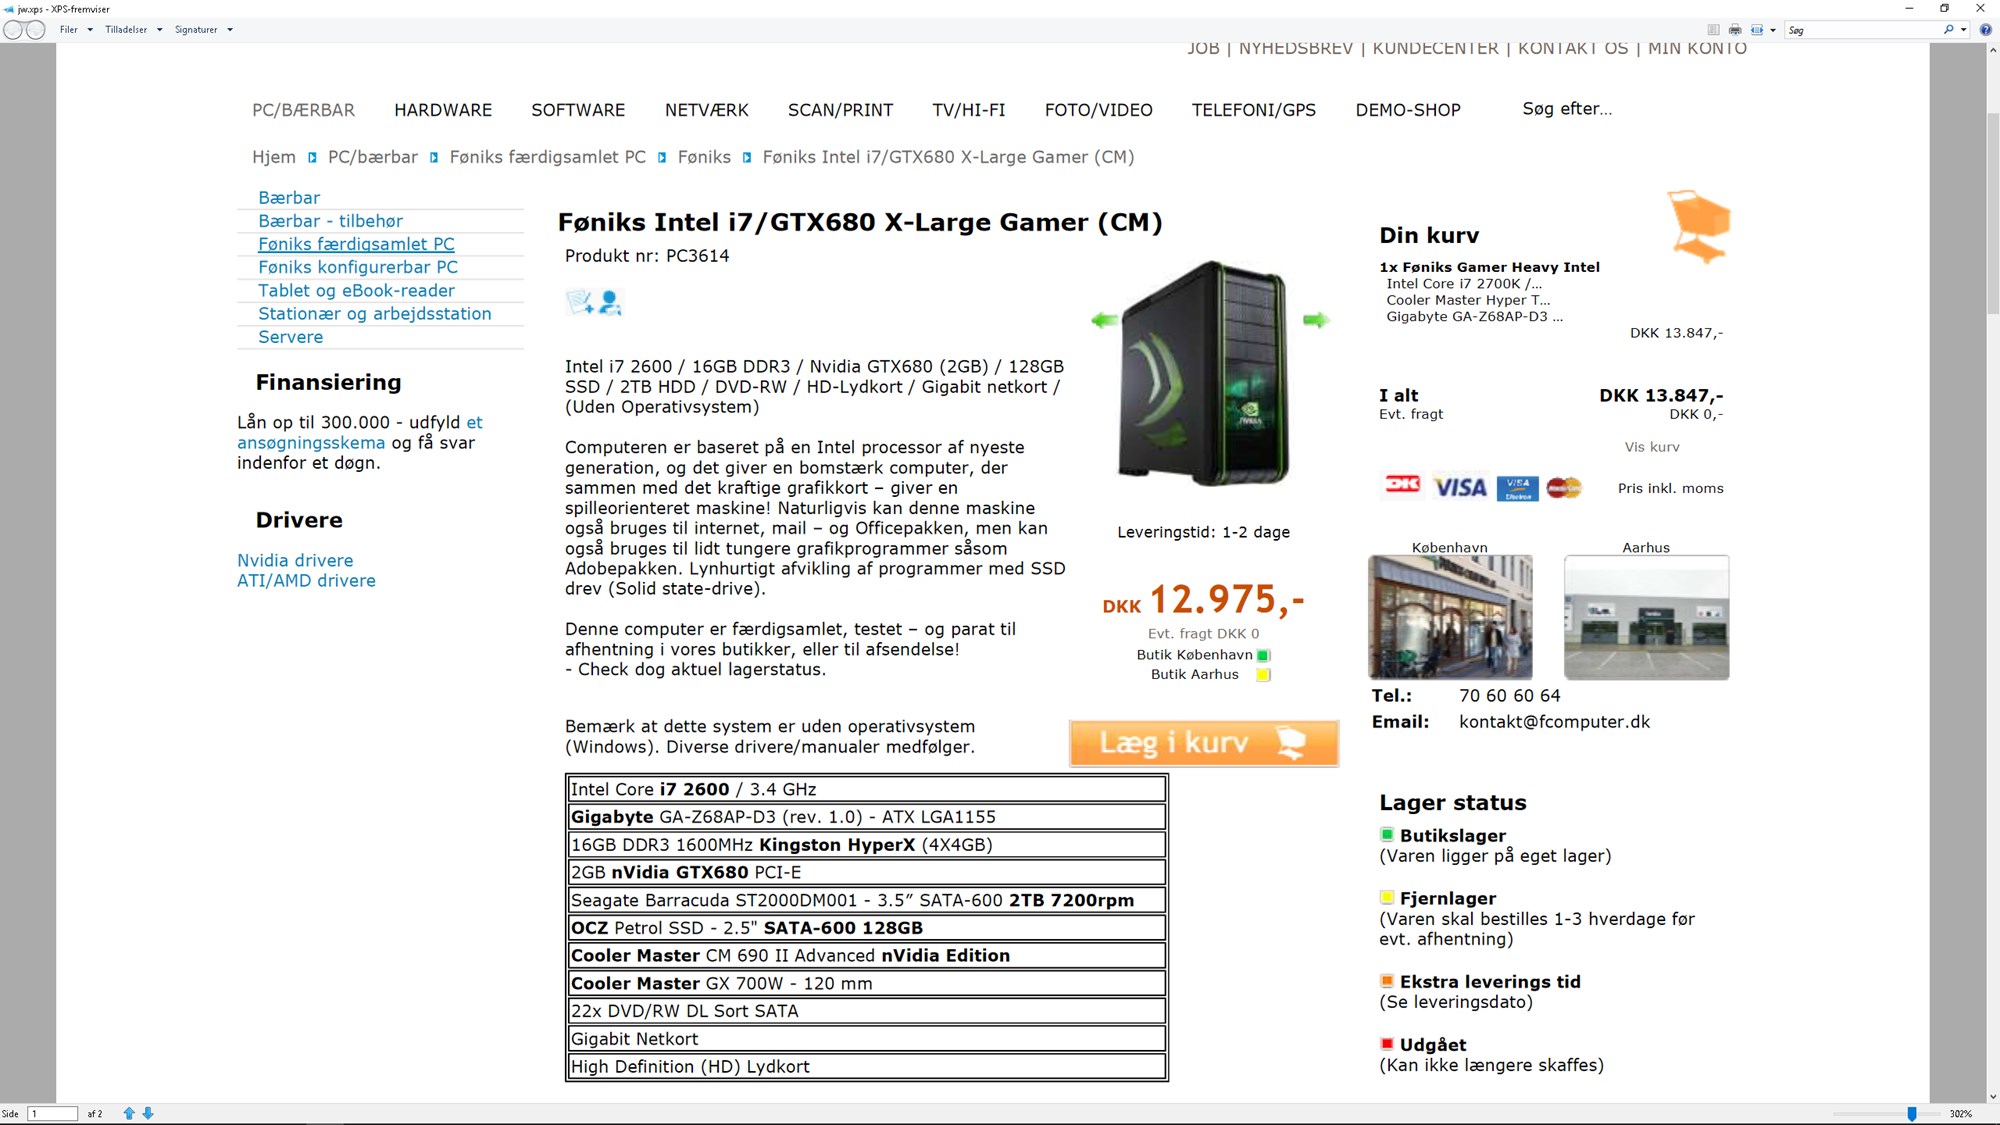The width and height of the screenshot is (2000, 1125).
Task: Show next product image with right green arrow
Action: 1316,320
